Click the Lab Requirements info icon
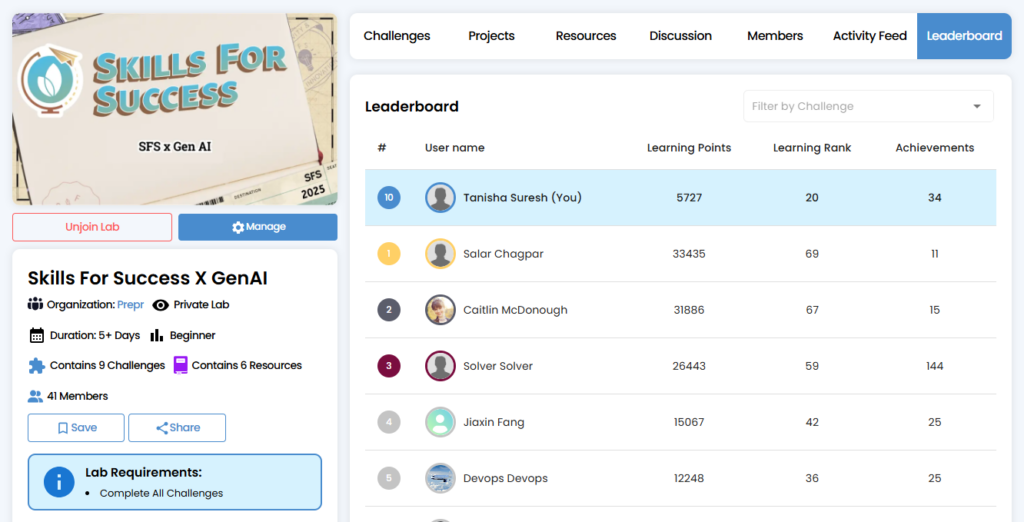The image size is (1024, 522). pyautogui.click(x=59, y=482)
